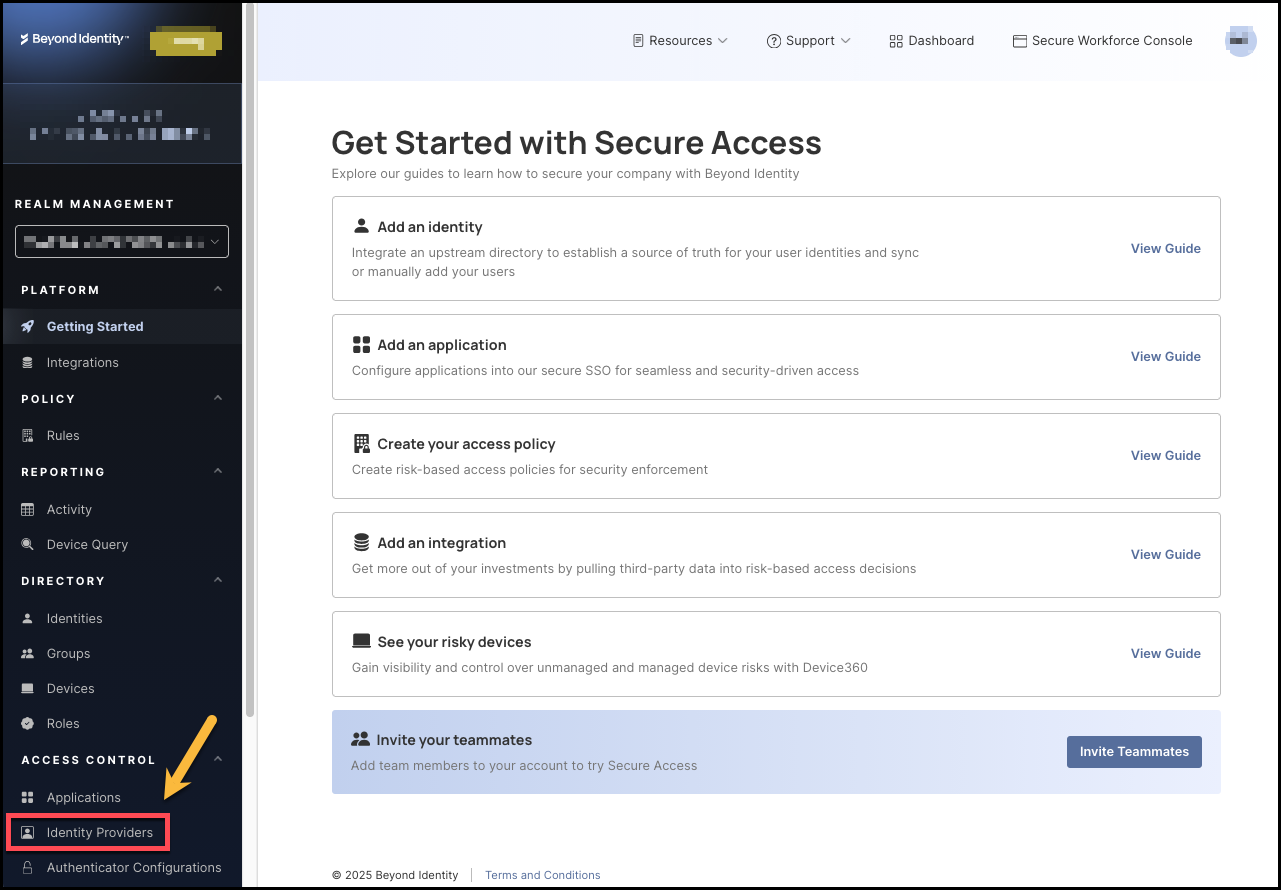Go to the Dashboard
The width and height of the screenshot is (1281, 890).
pos(931,41)
